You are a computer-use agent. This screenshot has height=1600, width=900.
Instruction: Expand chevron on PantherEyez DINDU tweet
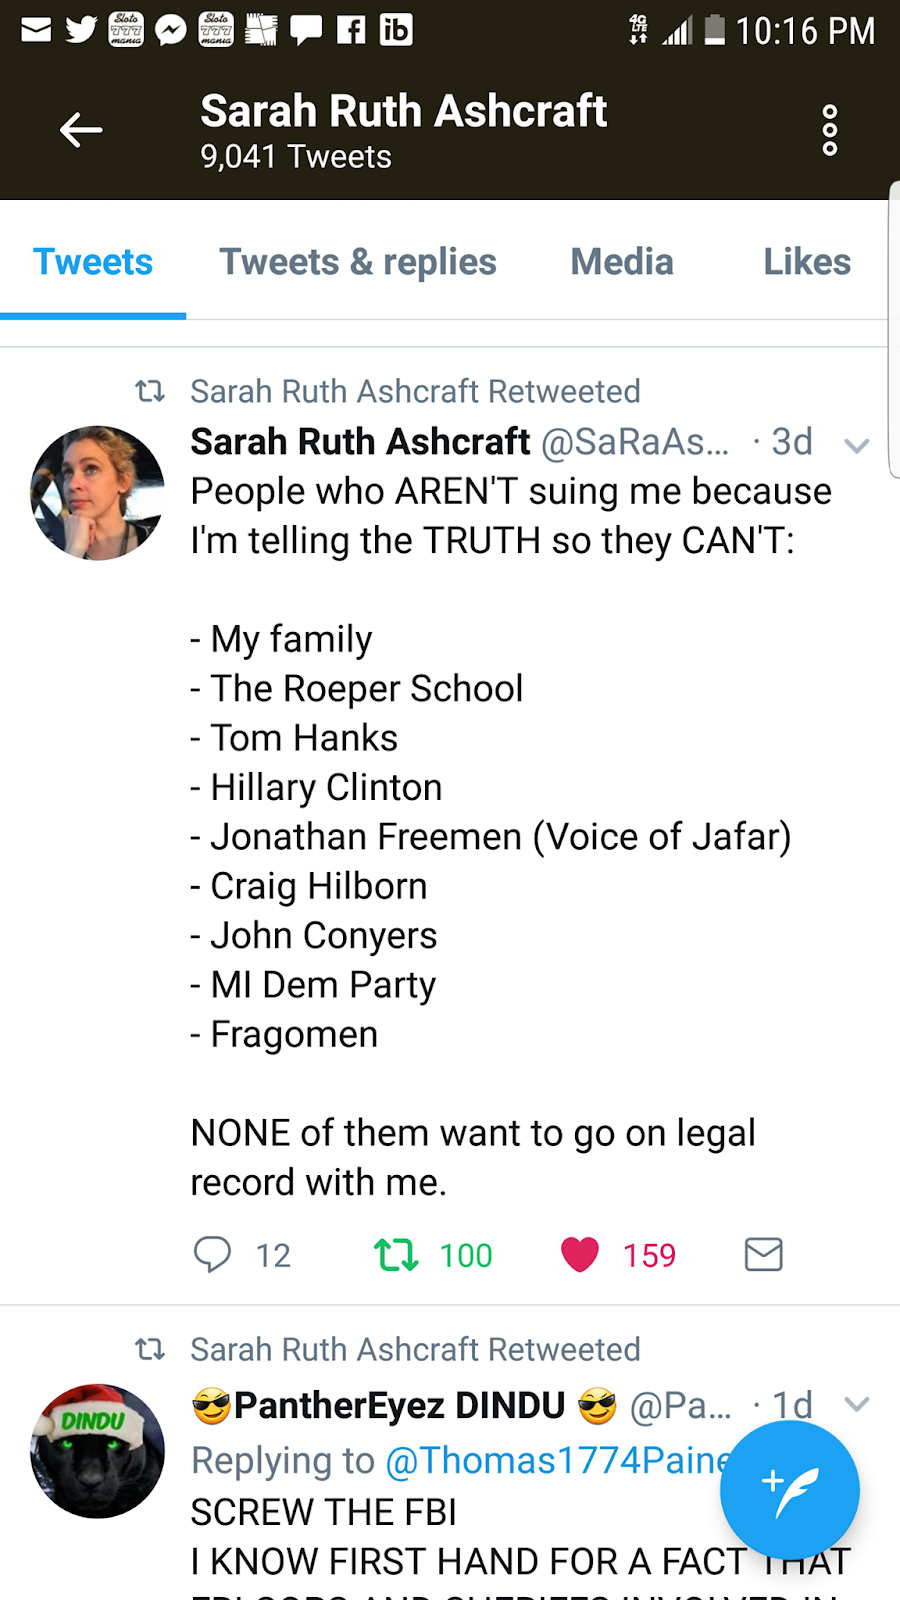pos(856,1404)
